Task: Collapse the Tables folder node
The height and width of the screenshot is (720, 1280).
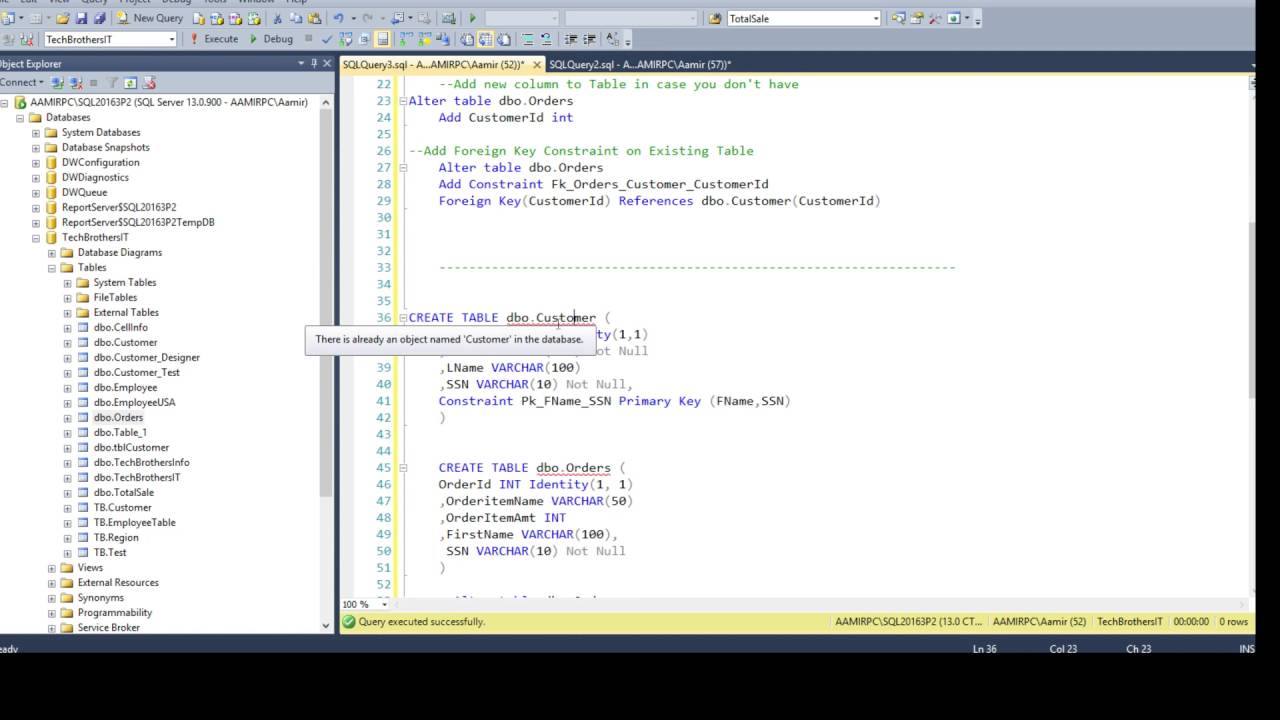Action: [52, 268]
